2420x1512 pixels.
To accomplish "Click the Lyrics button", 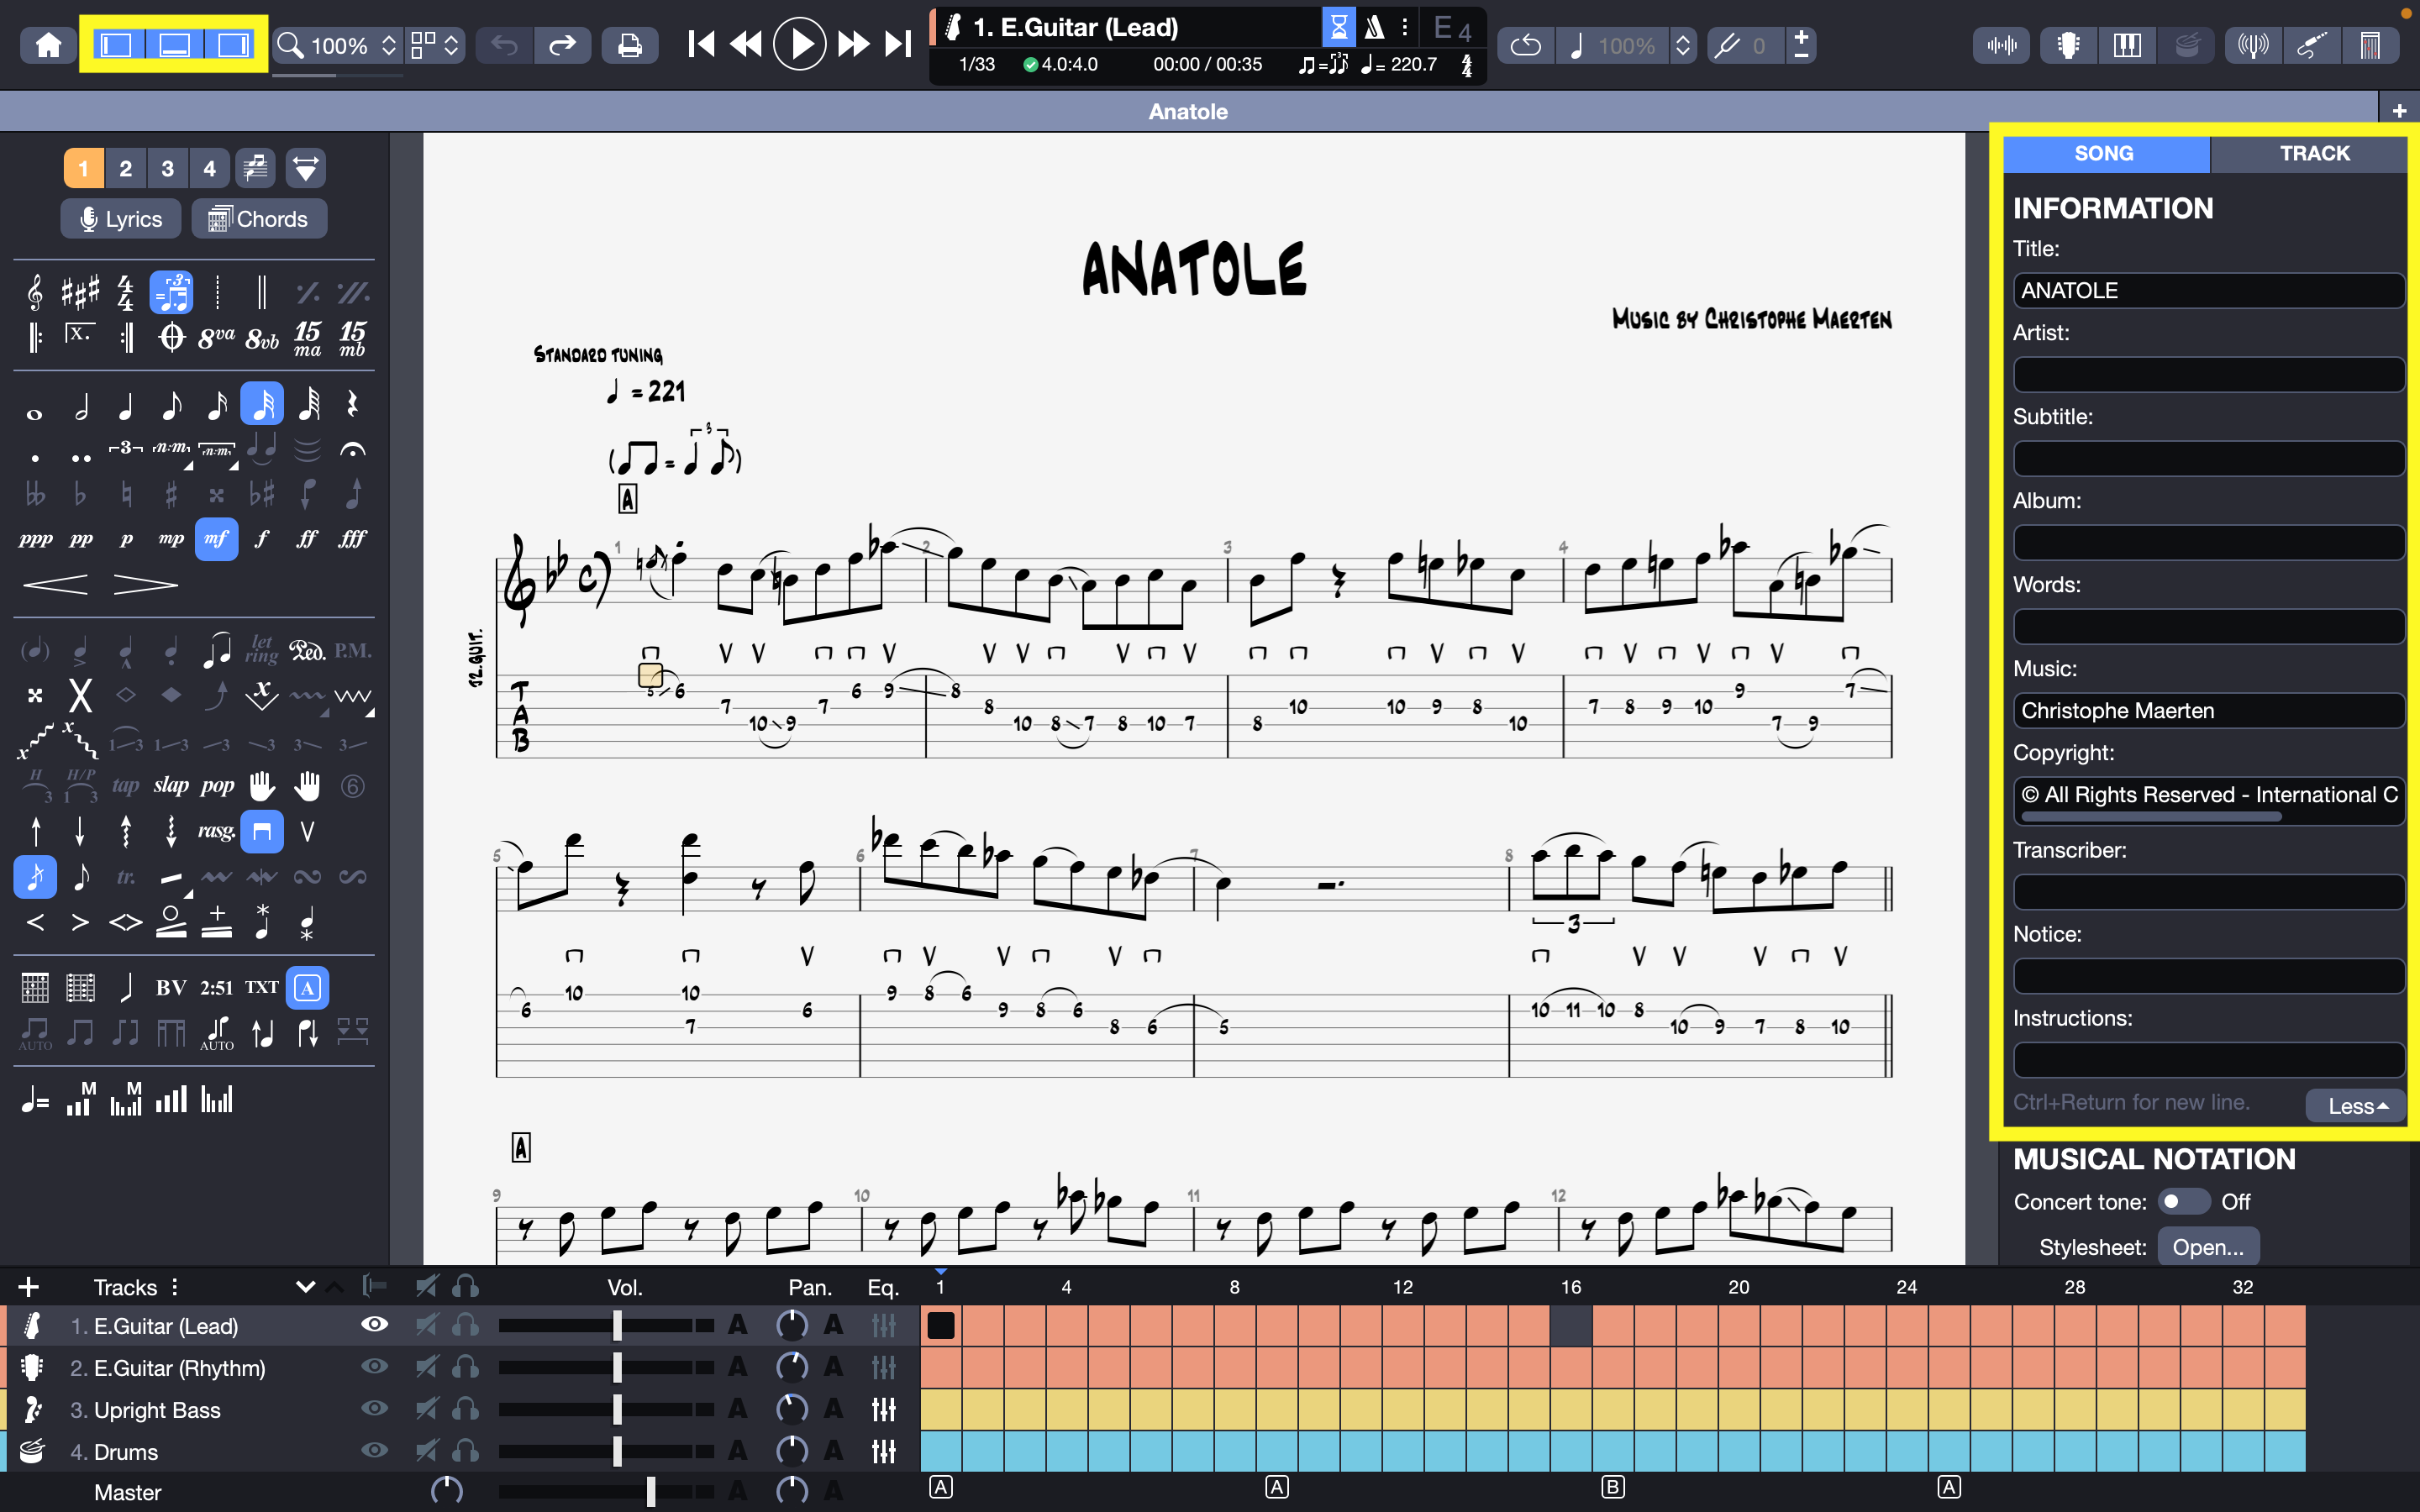I will point(120,219).
